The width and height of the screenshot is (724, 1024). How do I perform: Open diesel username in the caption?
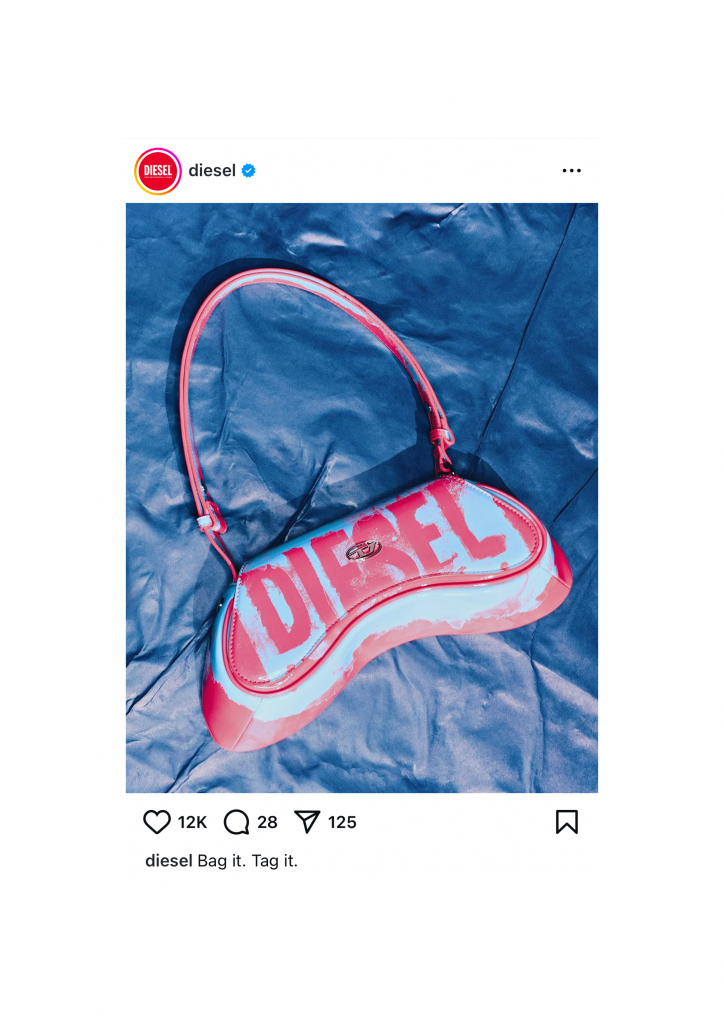pyautogui.click(x=168, y=861)
